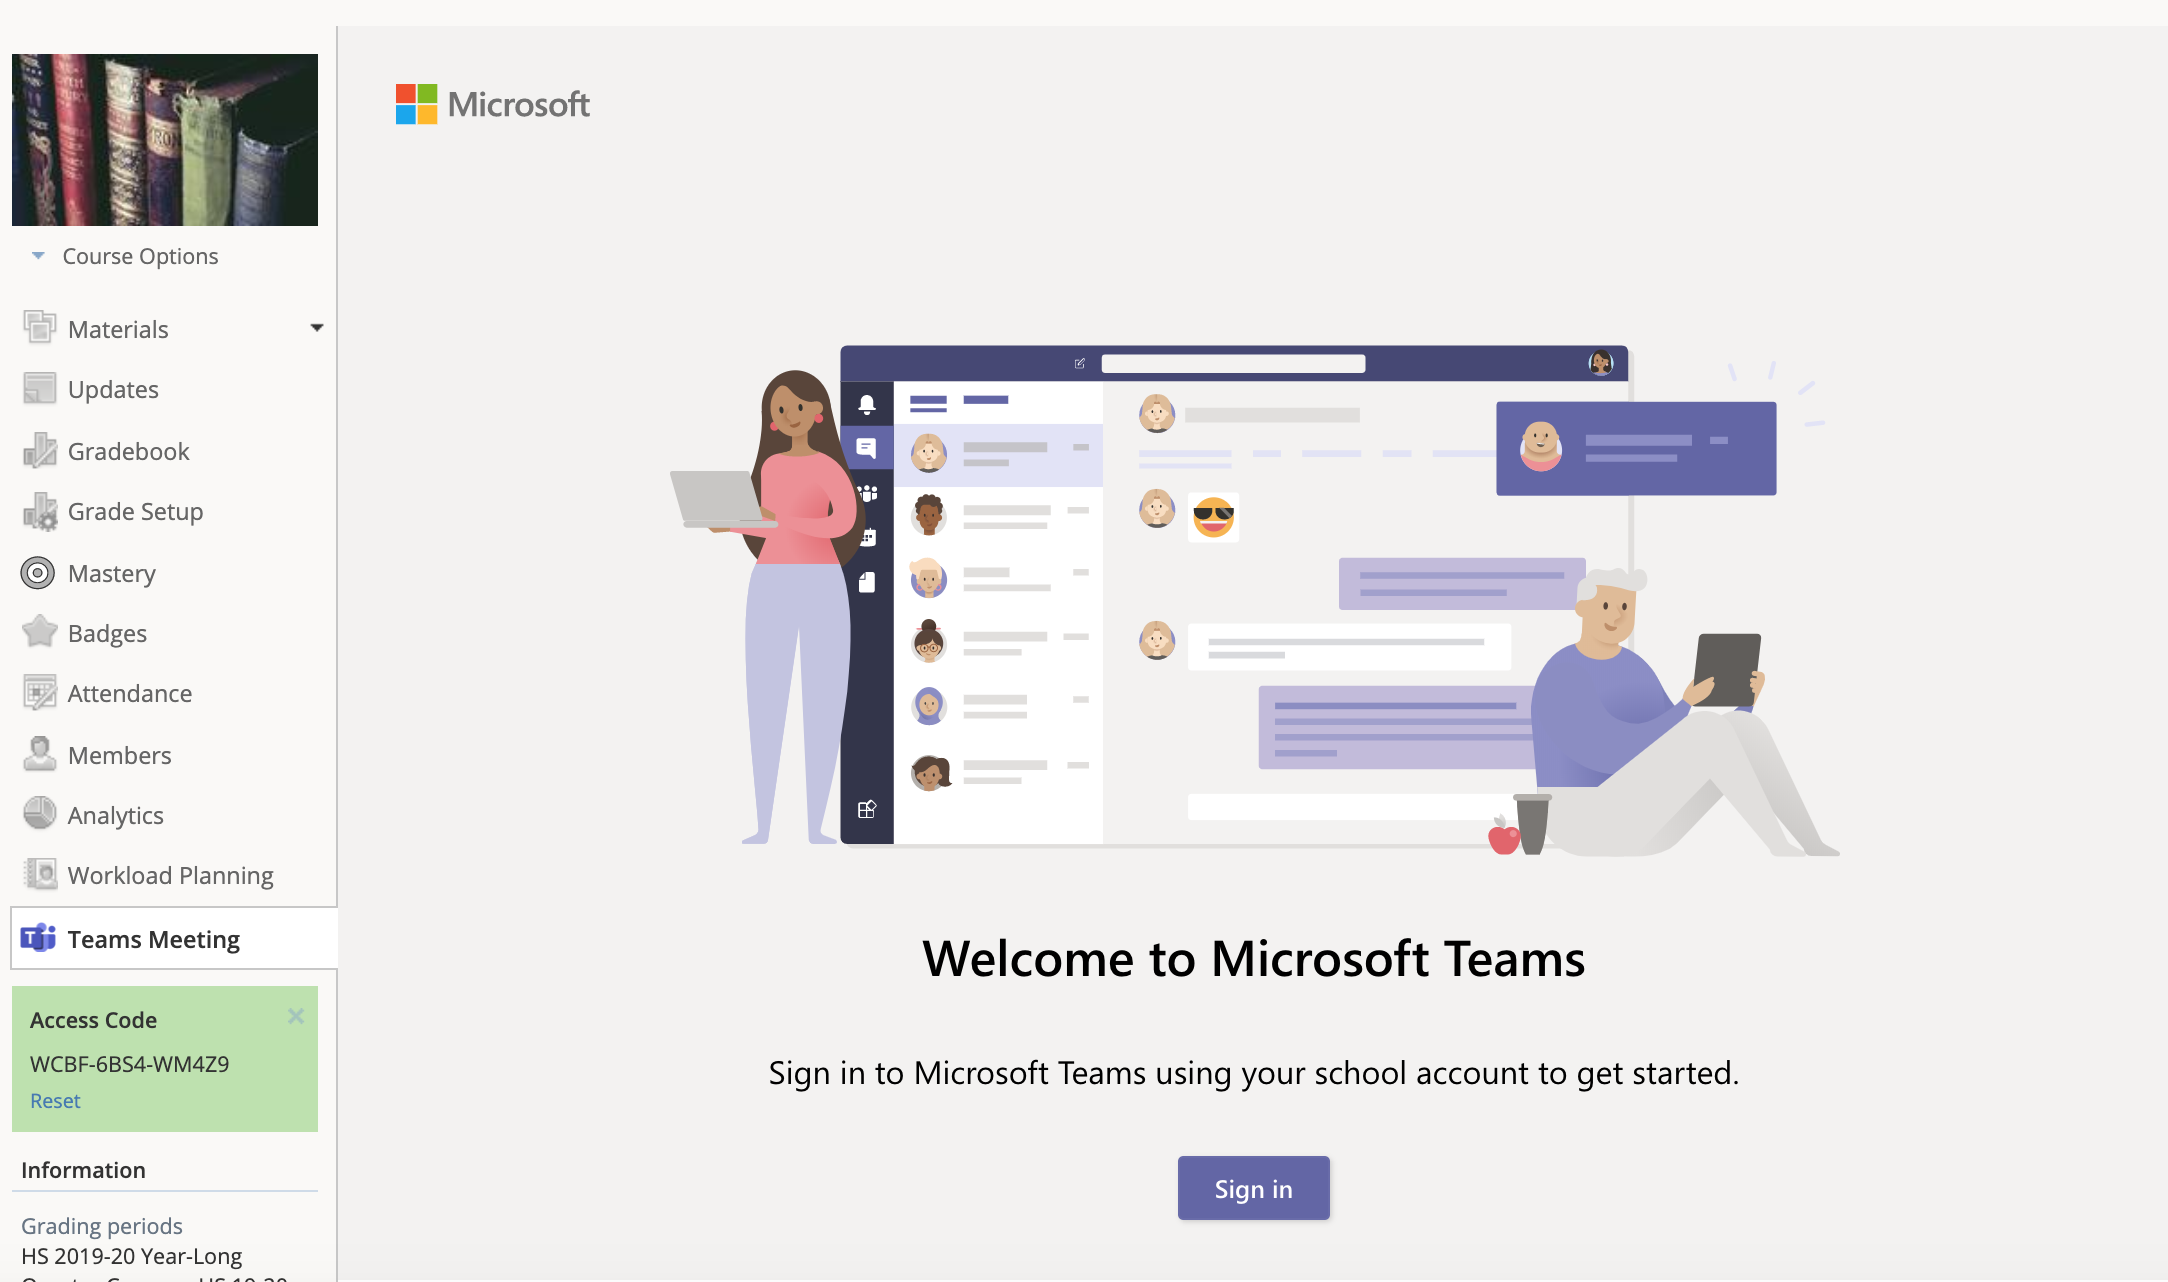Open Grading periods link
The width and height of the screenshot is (2168, 1282).
click(102, 1226)
